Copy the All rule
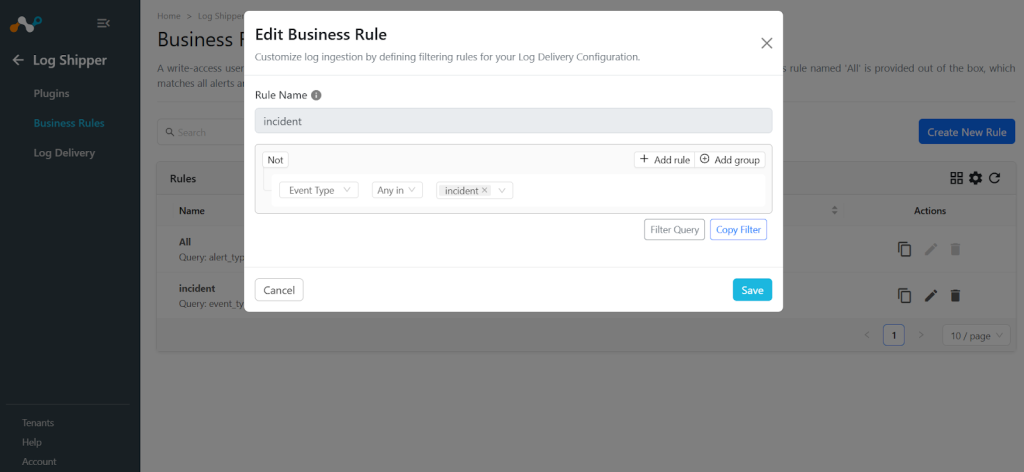Image resolution: width=1024 pixels, height=472 pixels. (904, 249)
